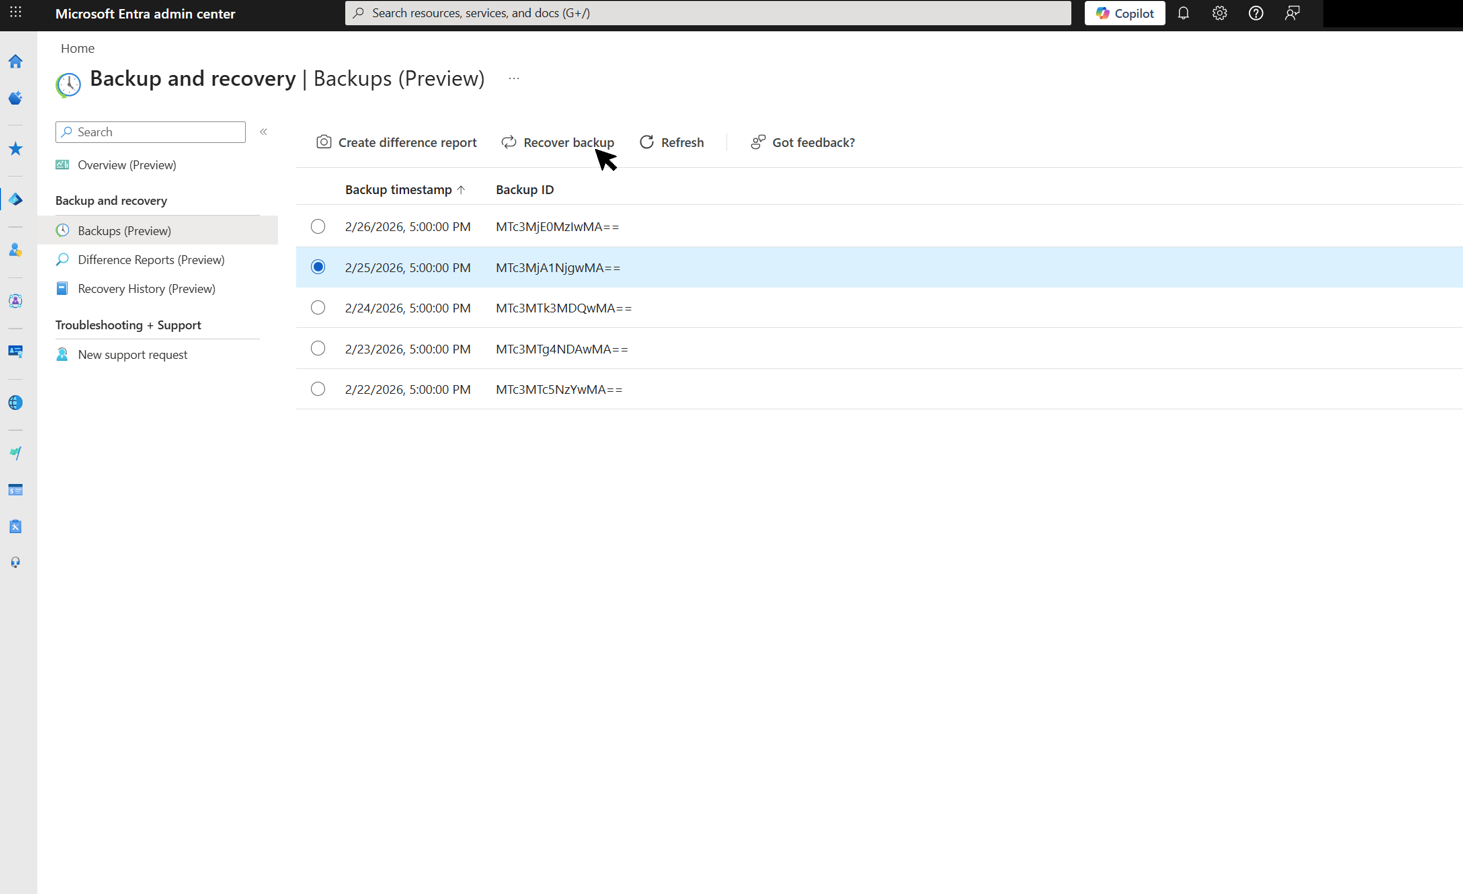Viewport: 1463px width, 894px height.
Task: Click the Users icon in the sidebar
Action: [x=15, y=250]
